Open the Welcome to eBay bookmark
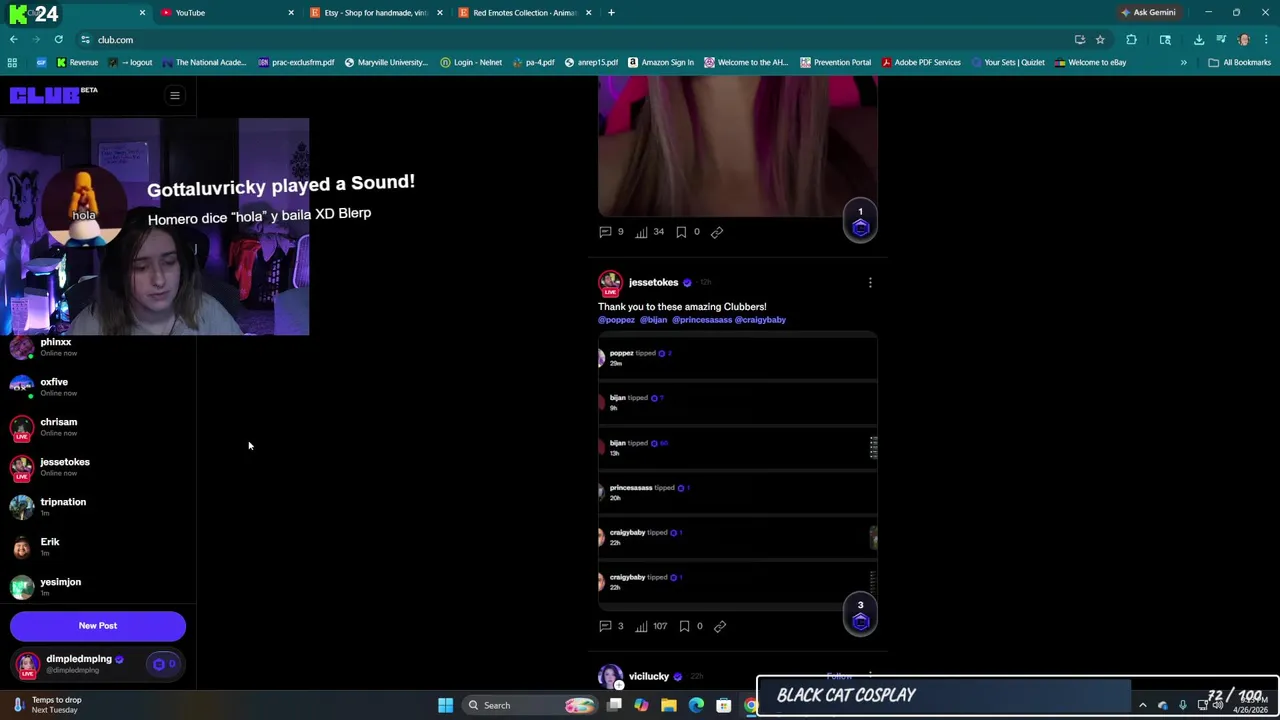 pyautogui.click(x=1090, y=62)
